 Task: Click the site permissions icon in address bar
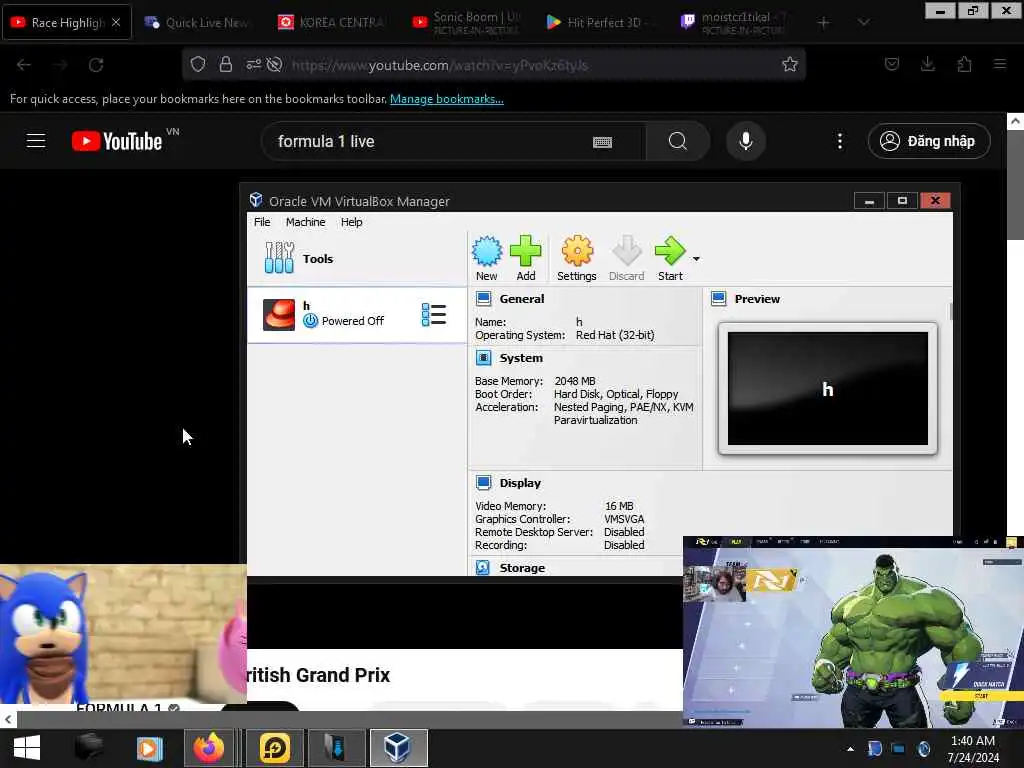tap(253, 64)
